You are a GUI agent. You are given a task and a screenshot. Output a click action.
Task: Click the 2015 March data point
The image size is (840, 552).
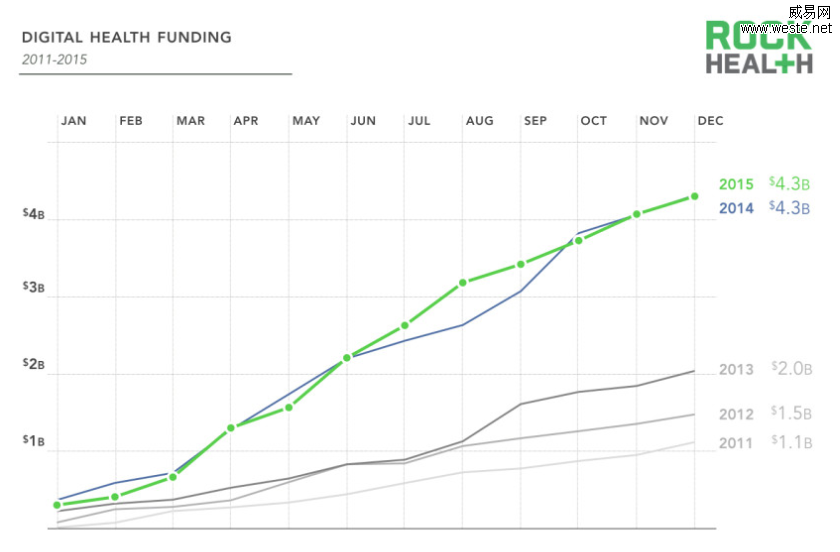click(173, 477)
